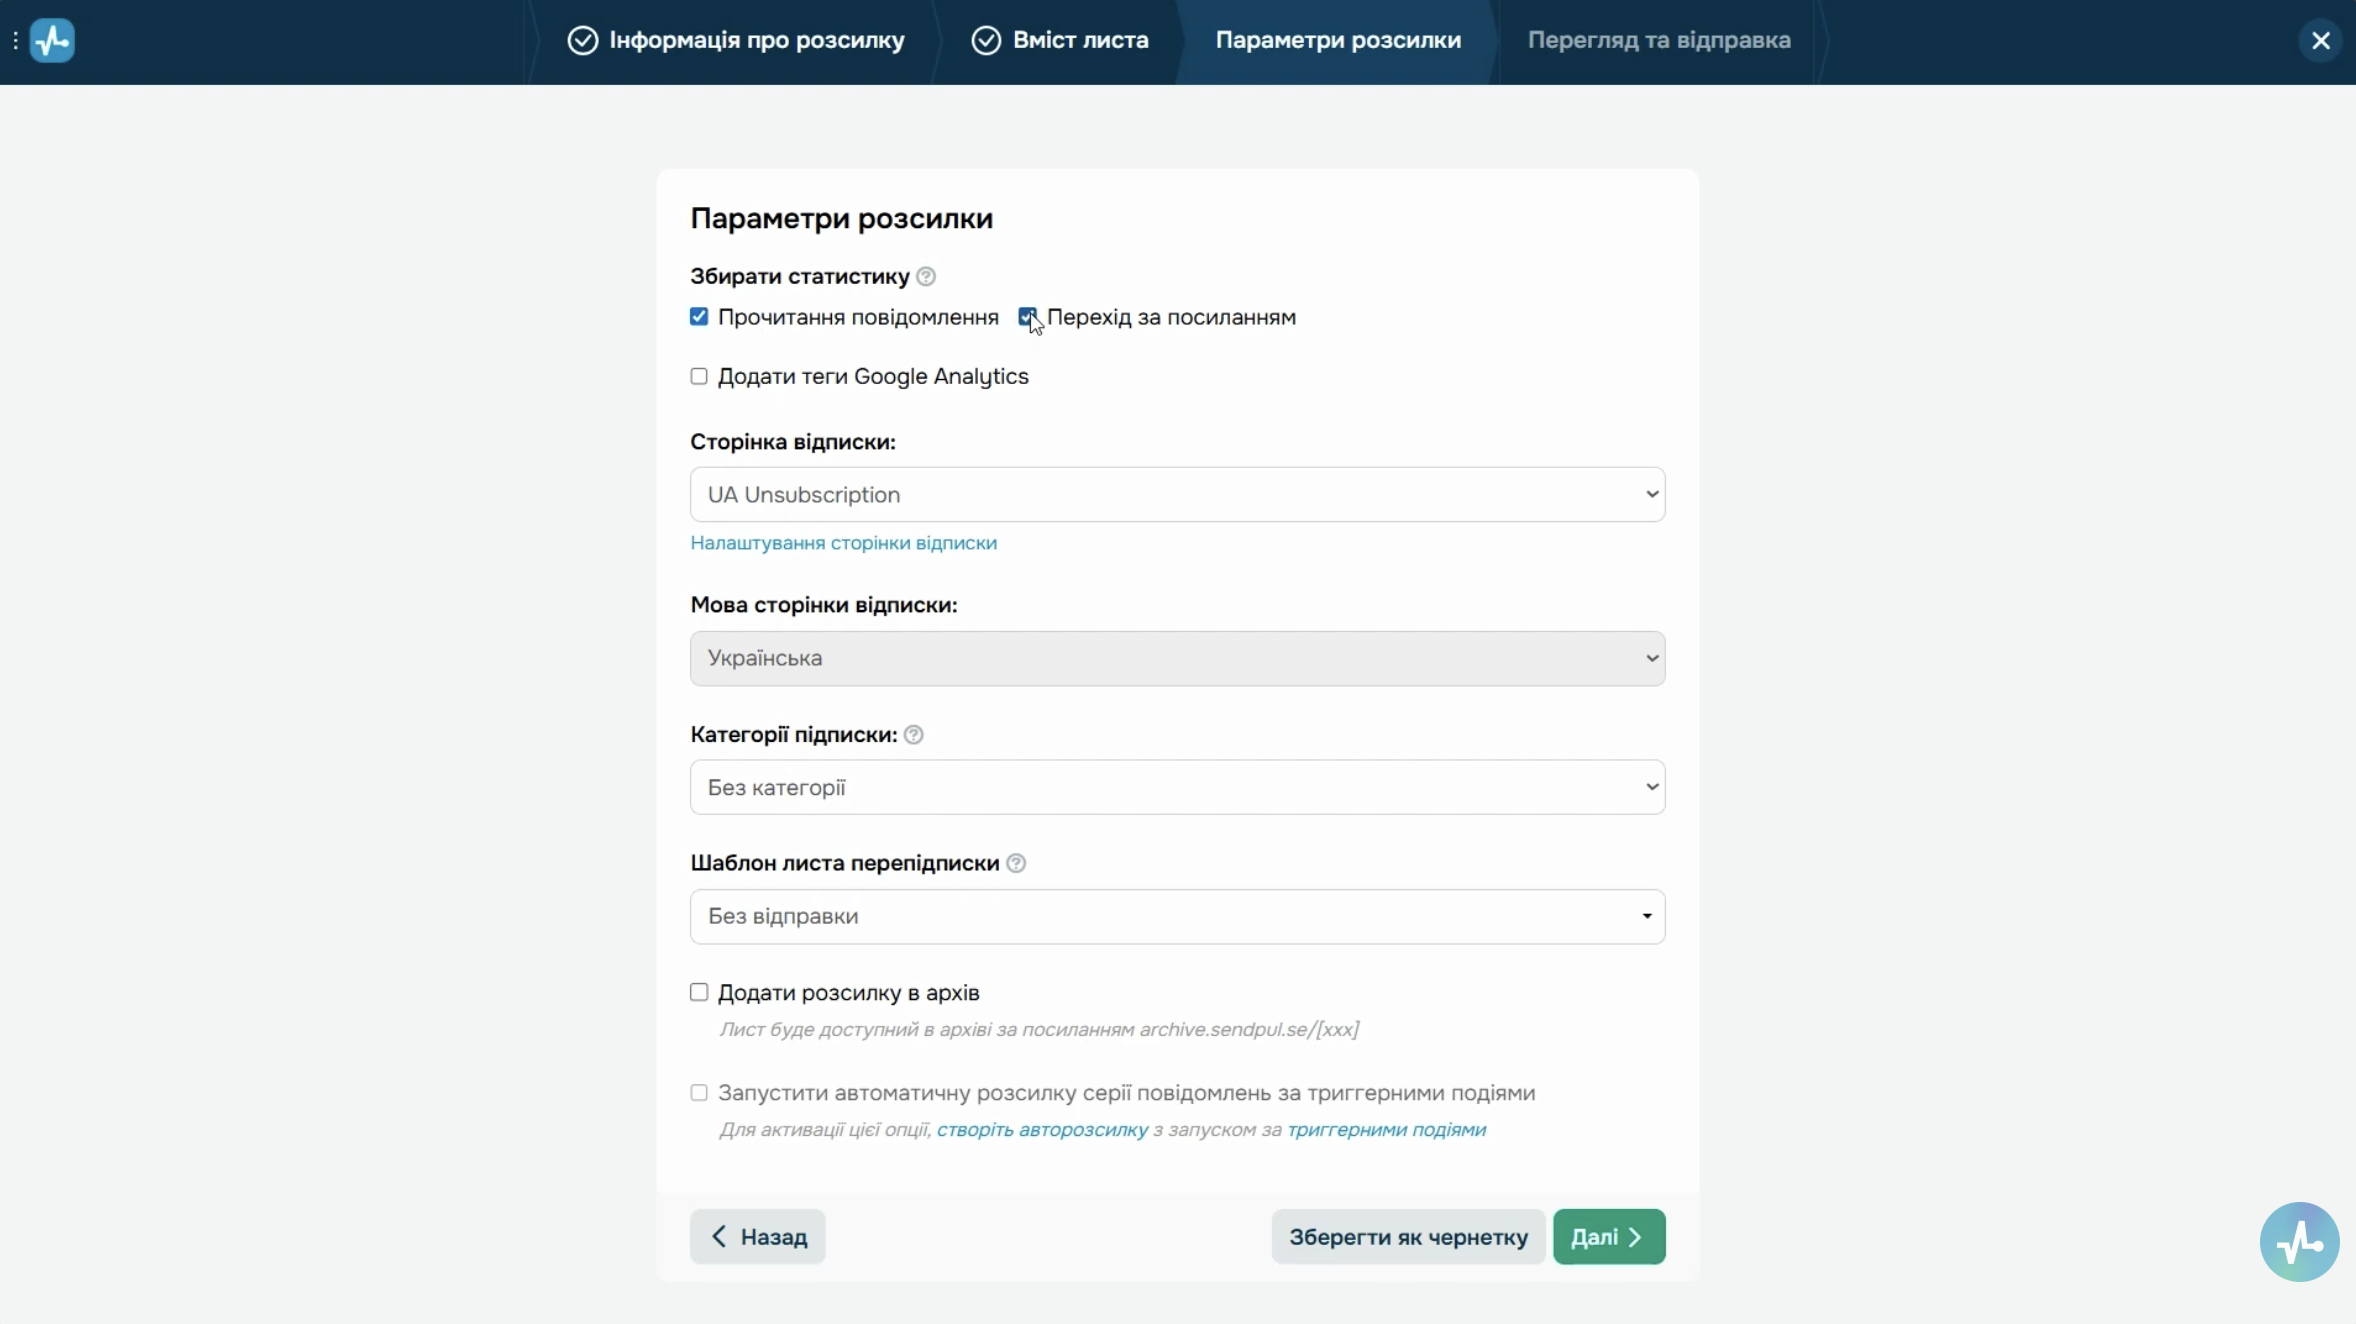
Task: Go to the Перегляд та відправка step tab
Action: 1658,40
